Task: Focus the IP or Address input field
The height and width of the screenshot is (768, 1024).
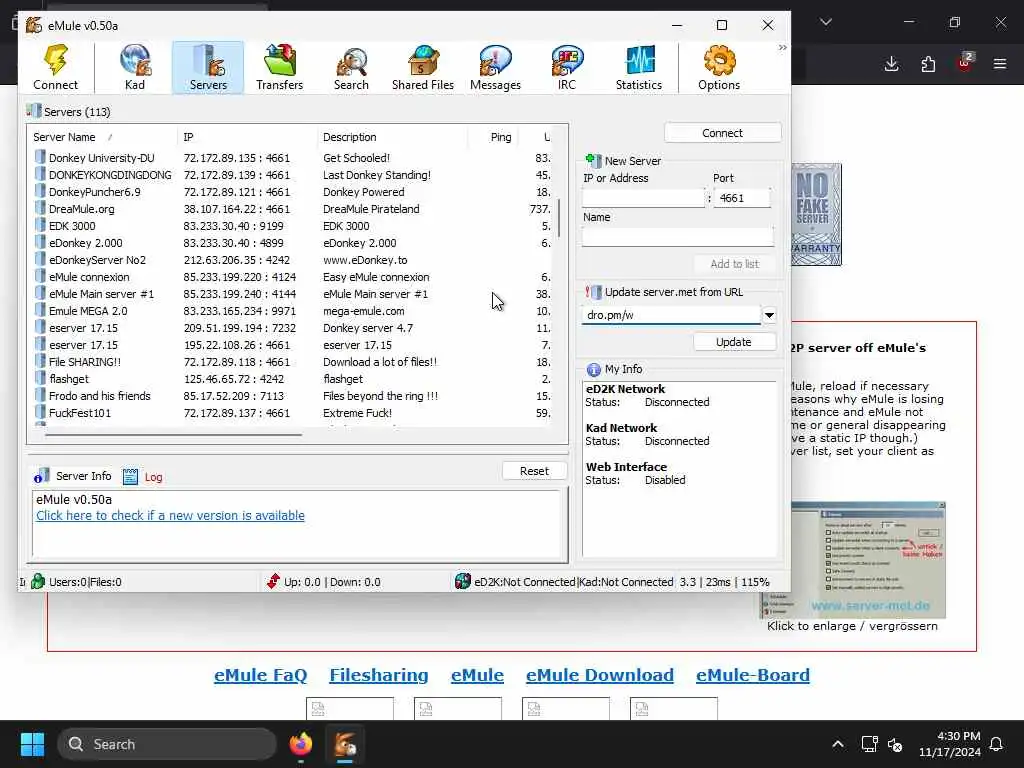Action: (643, 198)
